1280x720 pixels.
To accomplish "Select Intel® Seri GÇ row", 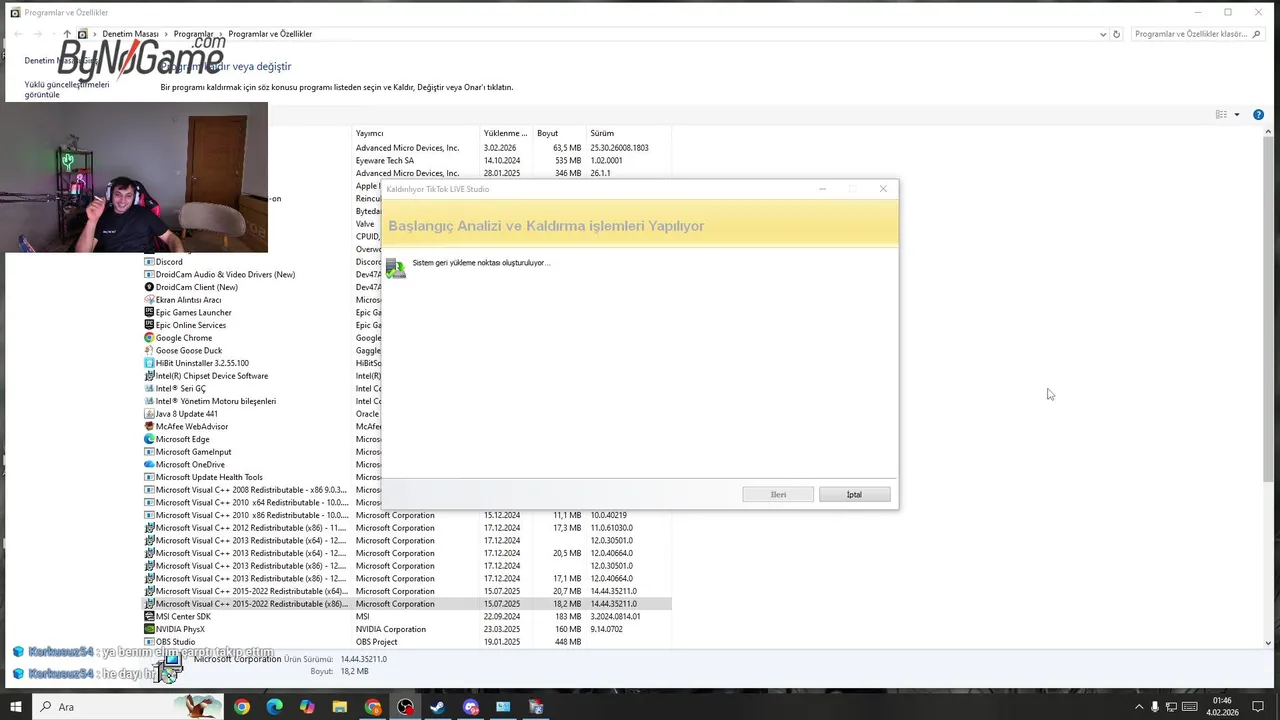I will pos(407,389).
